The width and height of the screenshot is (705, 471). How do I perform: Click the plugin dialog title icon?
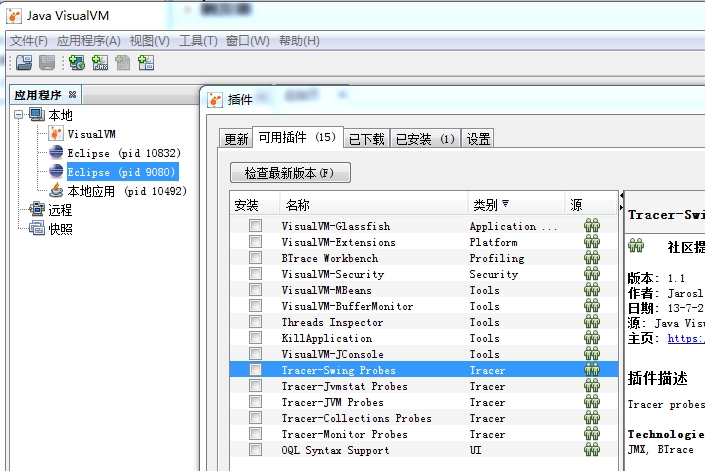click(215, 99)
